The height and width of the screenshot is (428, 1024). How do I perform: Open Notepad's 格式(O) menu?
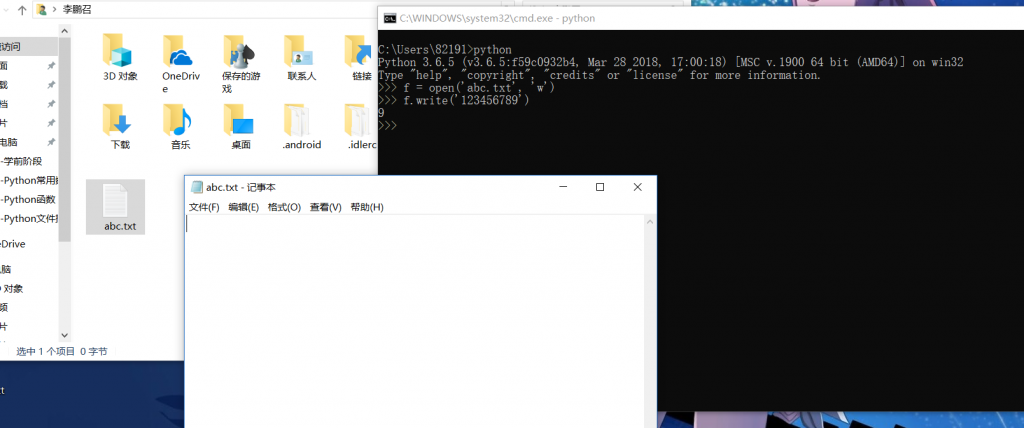coord(284,207)
